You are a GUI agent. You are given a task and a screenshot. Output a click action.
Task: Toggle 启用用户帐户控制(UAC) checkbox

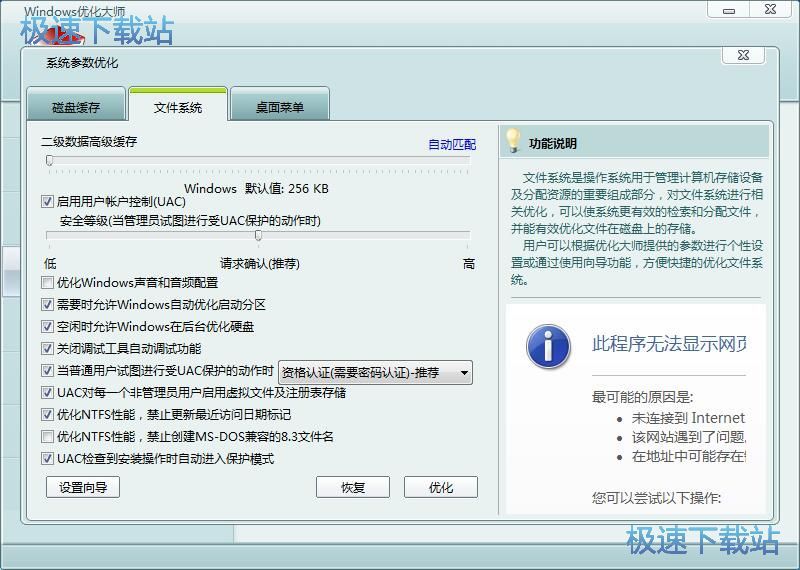click(47, 202)
